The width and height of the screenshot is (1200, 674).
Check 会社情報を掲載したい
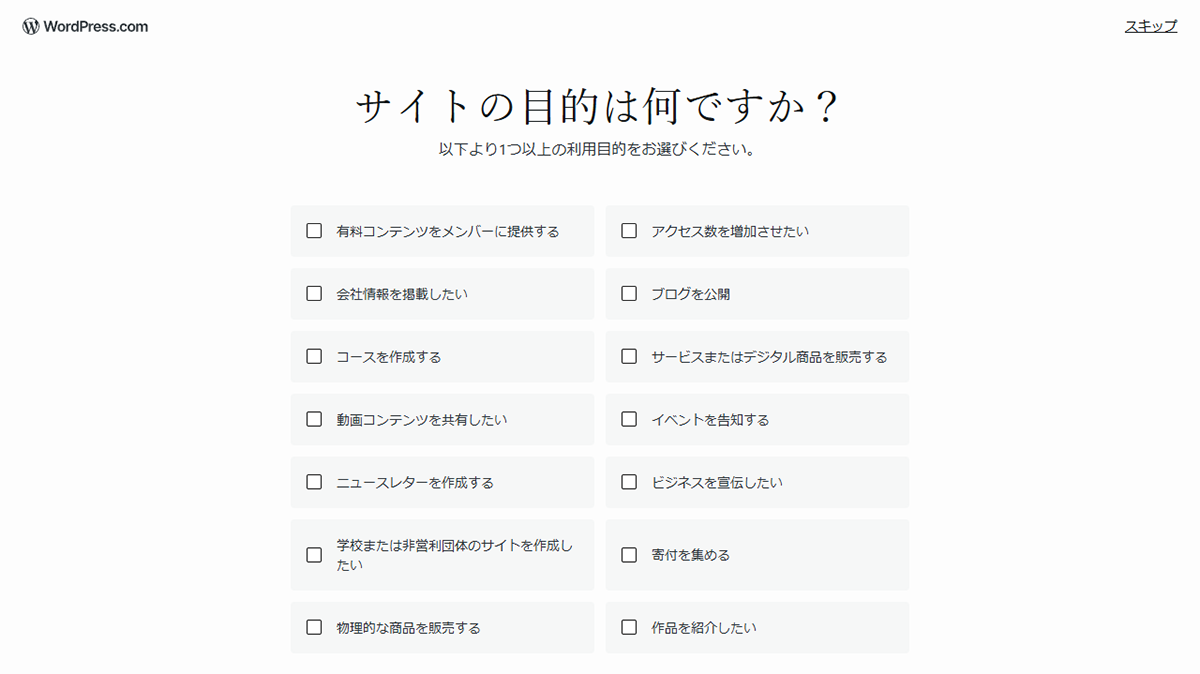[x=314, y=293]
